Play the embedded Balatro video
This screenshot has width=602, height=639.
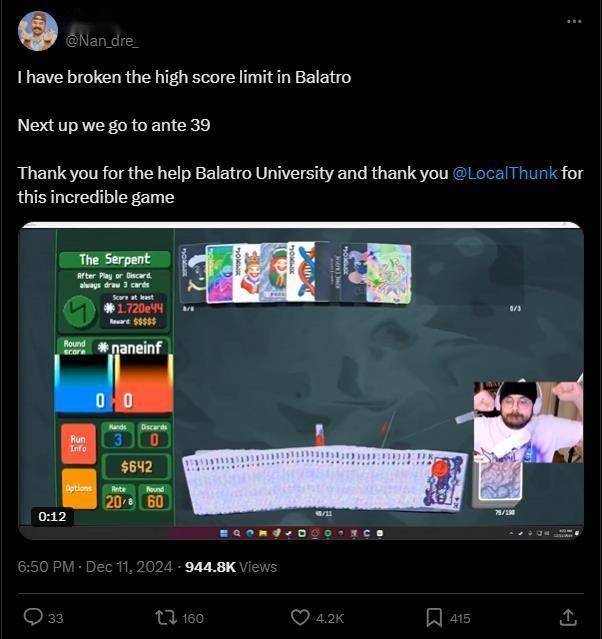point(301,380)
